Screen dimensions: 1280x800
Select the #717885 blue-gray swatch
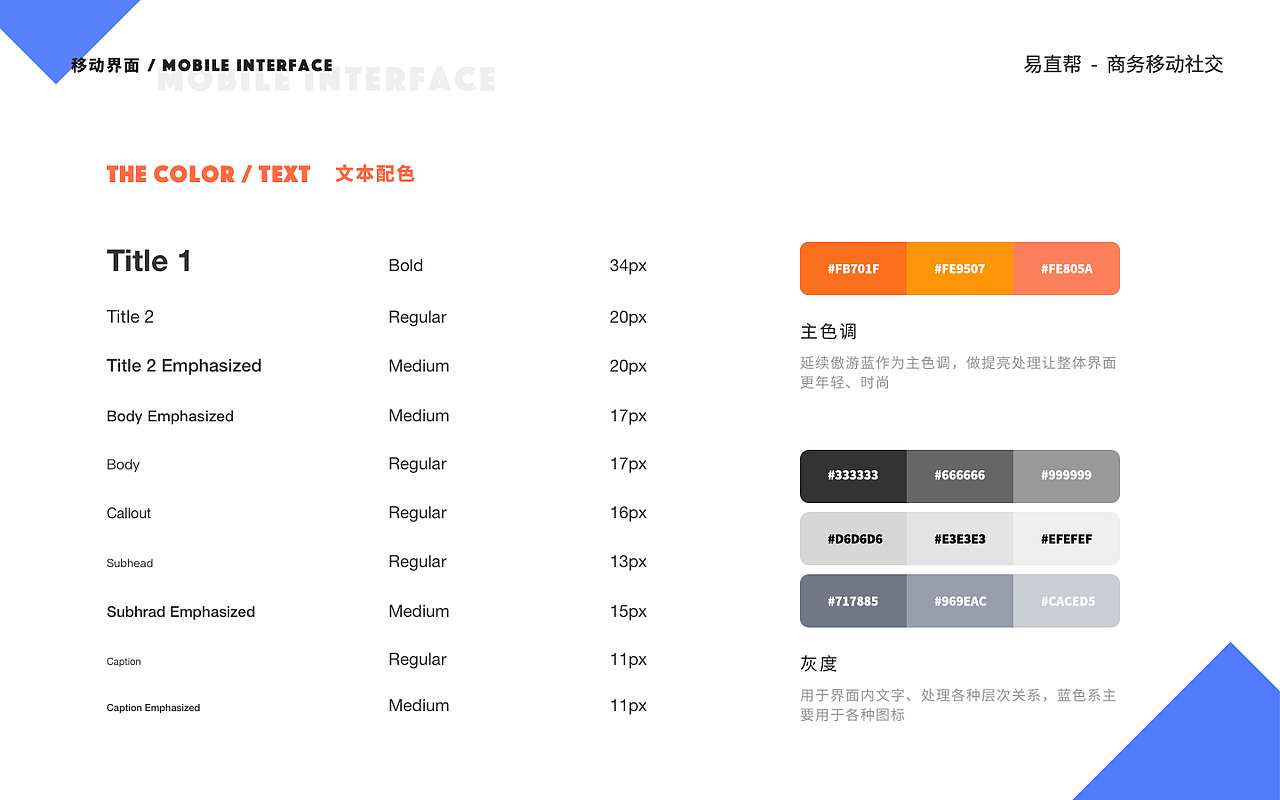point(853,601)
